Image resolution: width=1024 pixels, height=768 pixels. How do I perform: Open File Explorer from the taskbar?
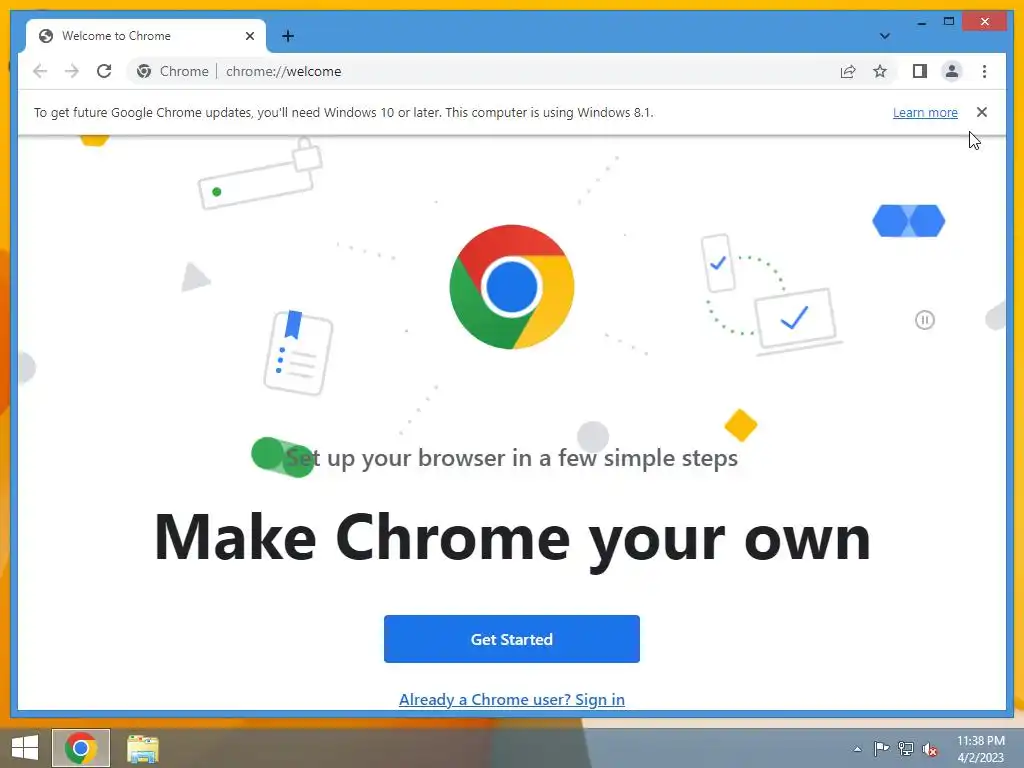pyautogui.click(x=142, y=748)
